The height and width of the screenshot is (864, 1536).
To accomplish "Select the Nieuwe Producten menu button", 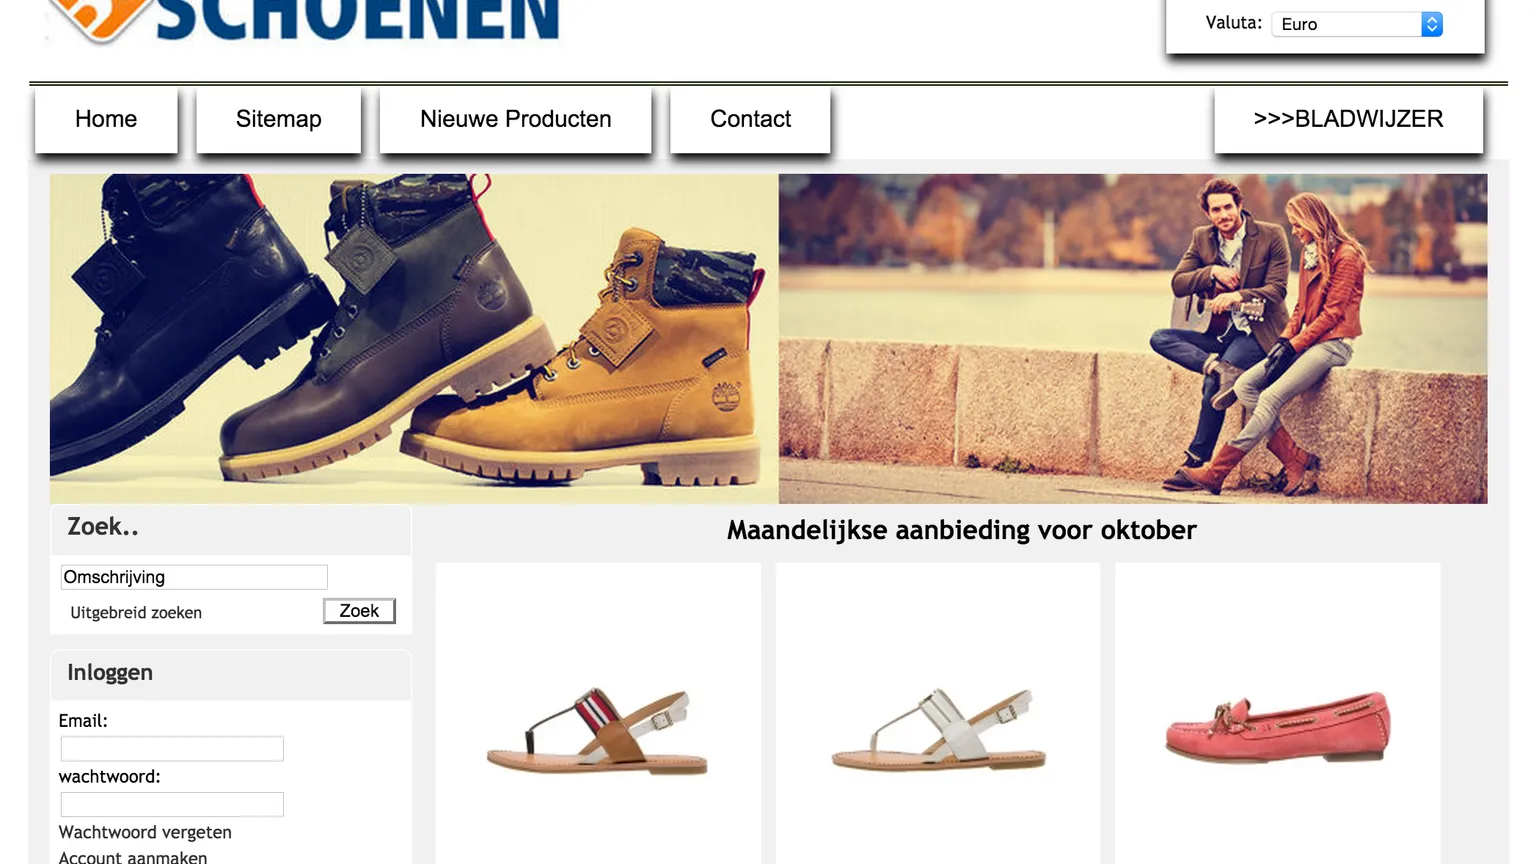I will (x=516, y=119).
